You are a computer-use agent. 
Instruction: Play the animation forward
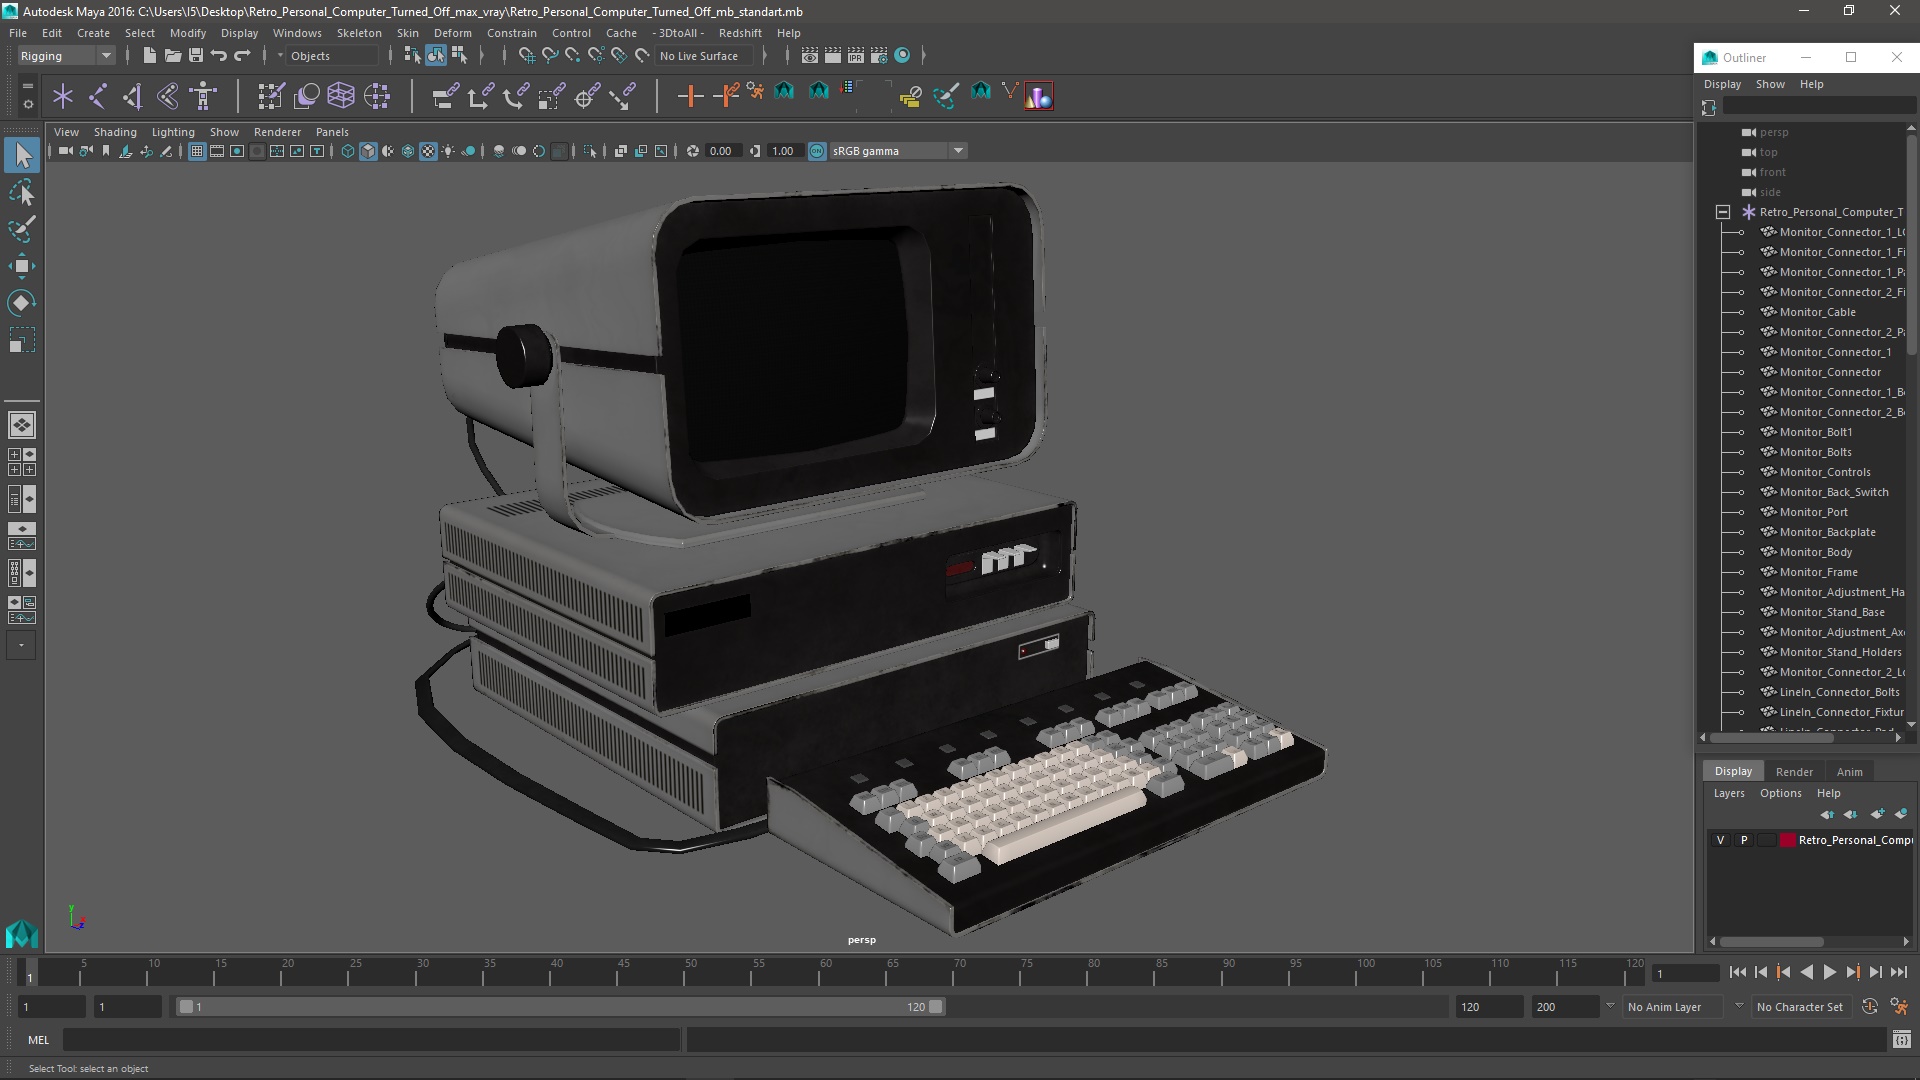(x=1829, y=972)
